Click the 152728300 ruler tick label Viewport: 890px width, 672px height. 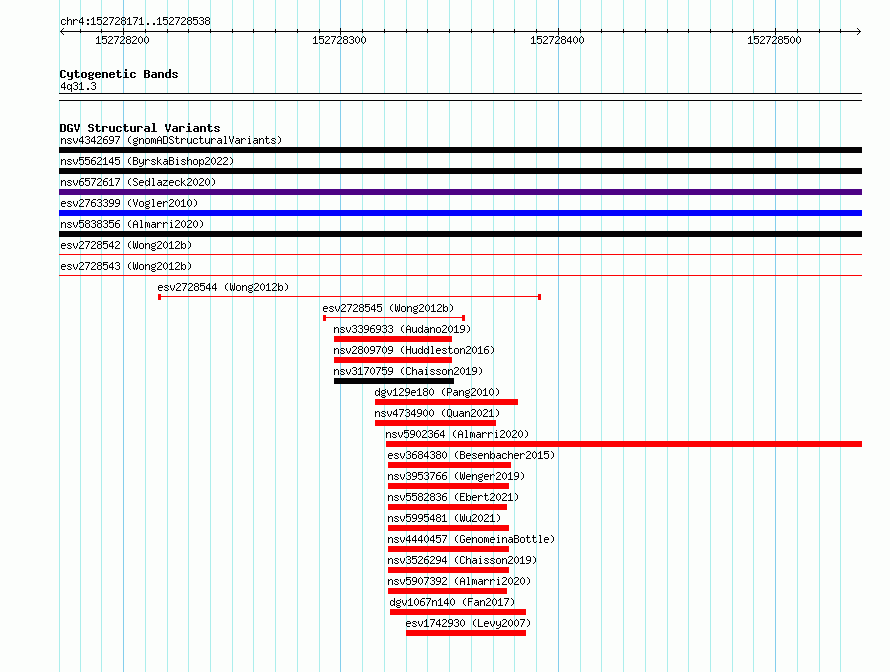click(x=339, y=40)
